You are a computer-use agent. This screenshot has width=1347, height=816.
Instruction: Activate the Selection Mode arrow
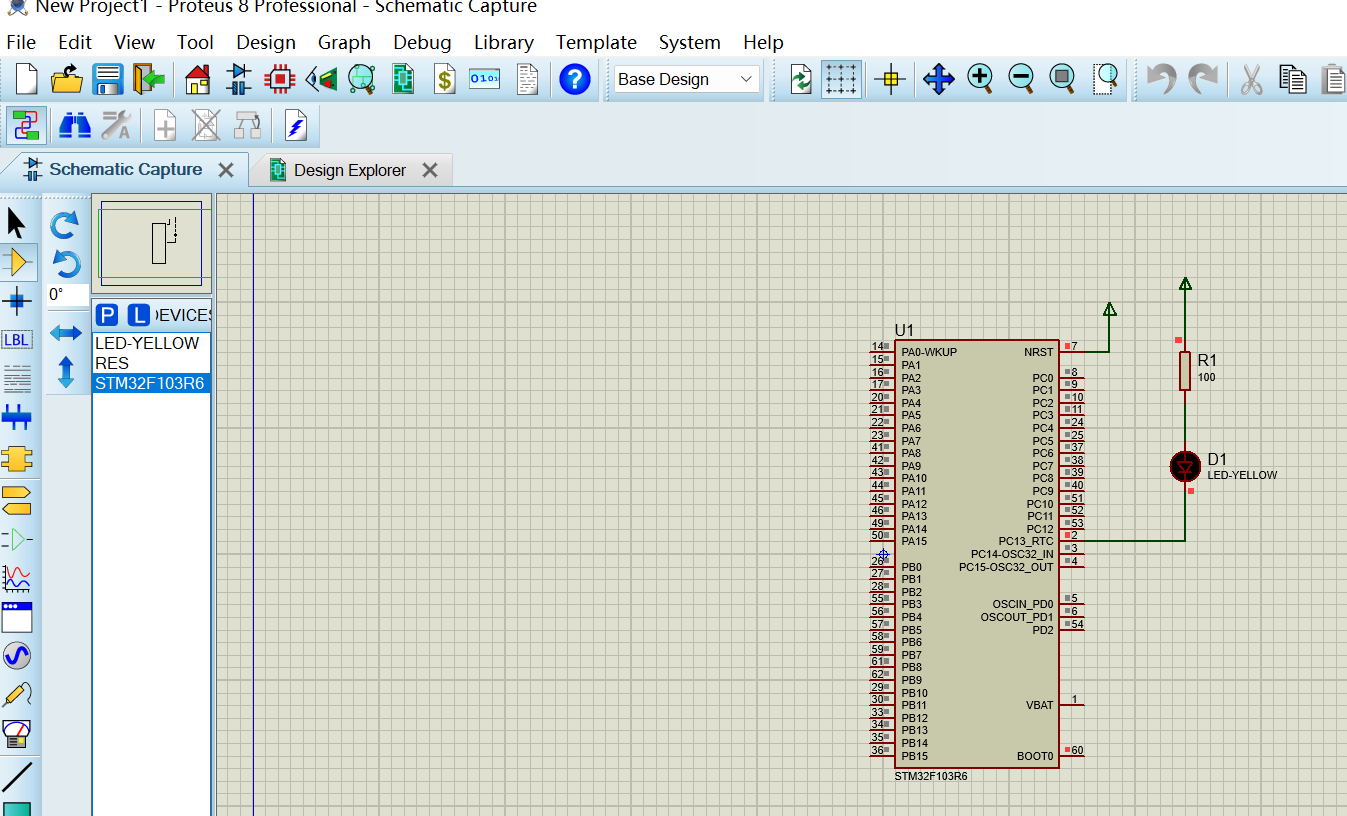17,223
